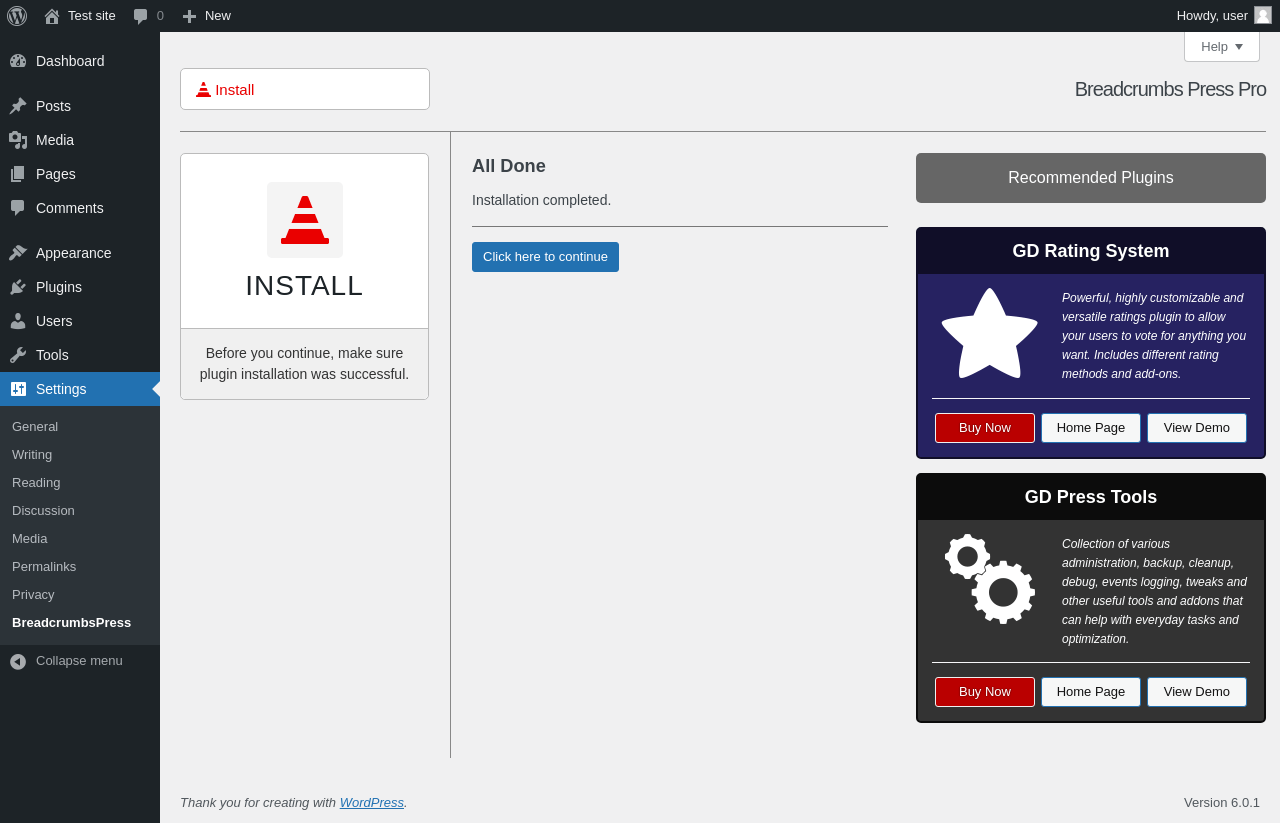
Task: Open General settings submenu
Action: [x=80, y=427]
